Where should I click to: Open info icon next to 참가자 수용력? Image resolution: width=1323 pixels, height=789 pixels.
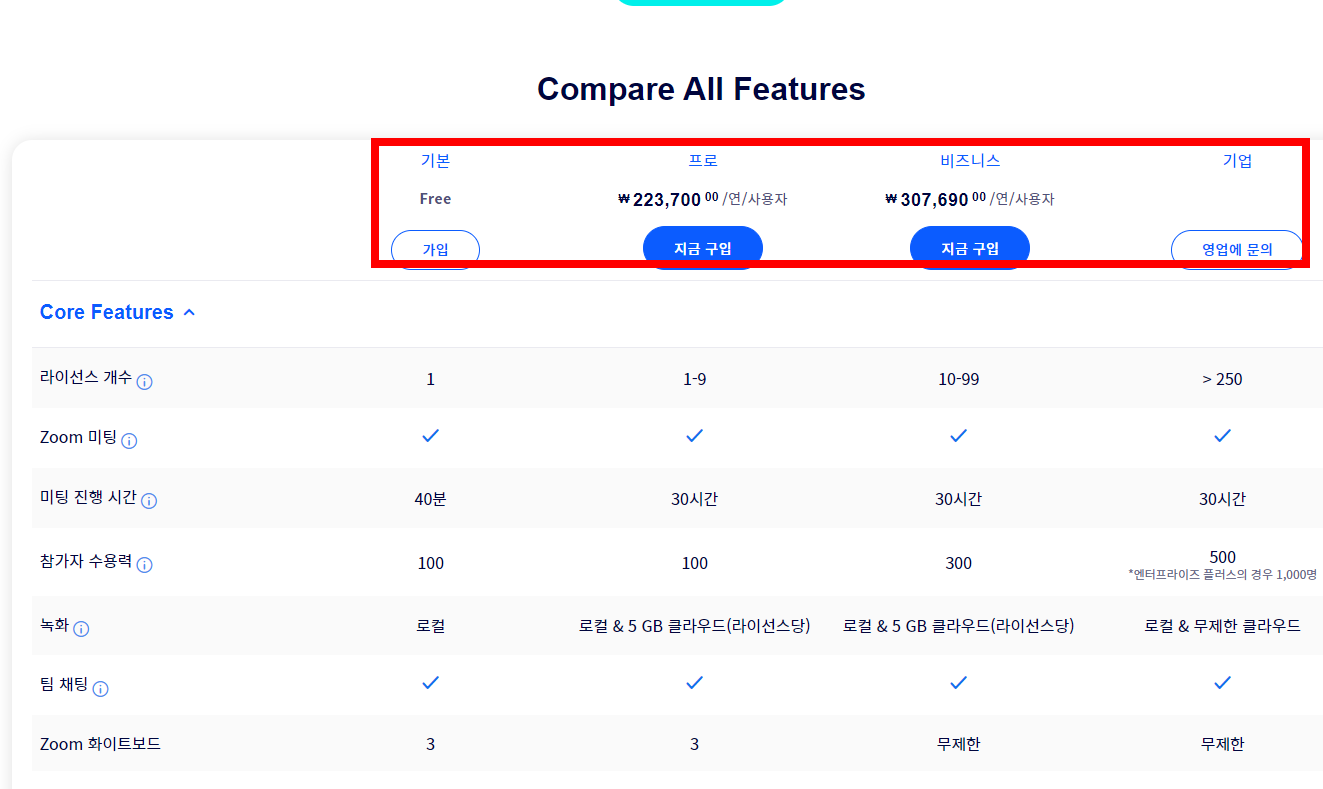point(144,565)
